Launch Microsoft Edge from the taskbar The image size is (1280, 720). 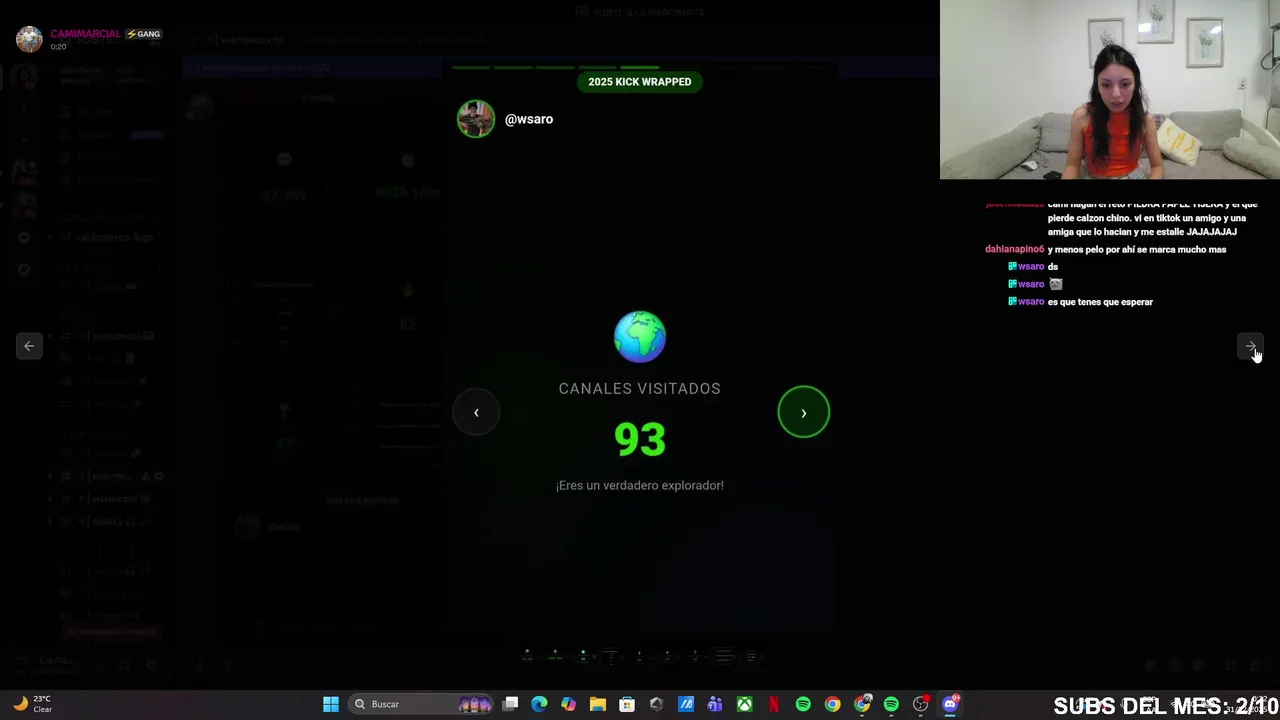(x=539, y=704)
